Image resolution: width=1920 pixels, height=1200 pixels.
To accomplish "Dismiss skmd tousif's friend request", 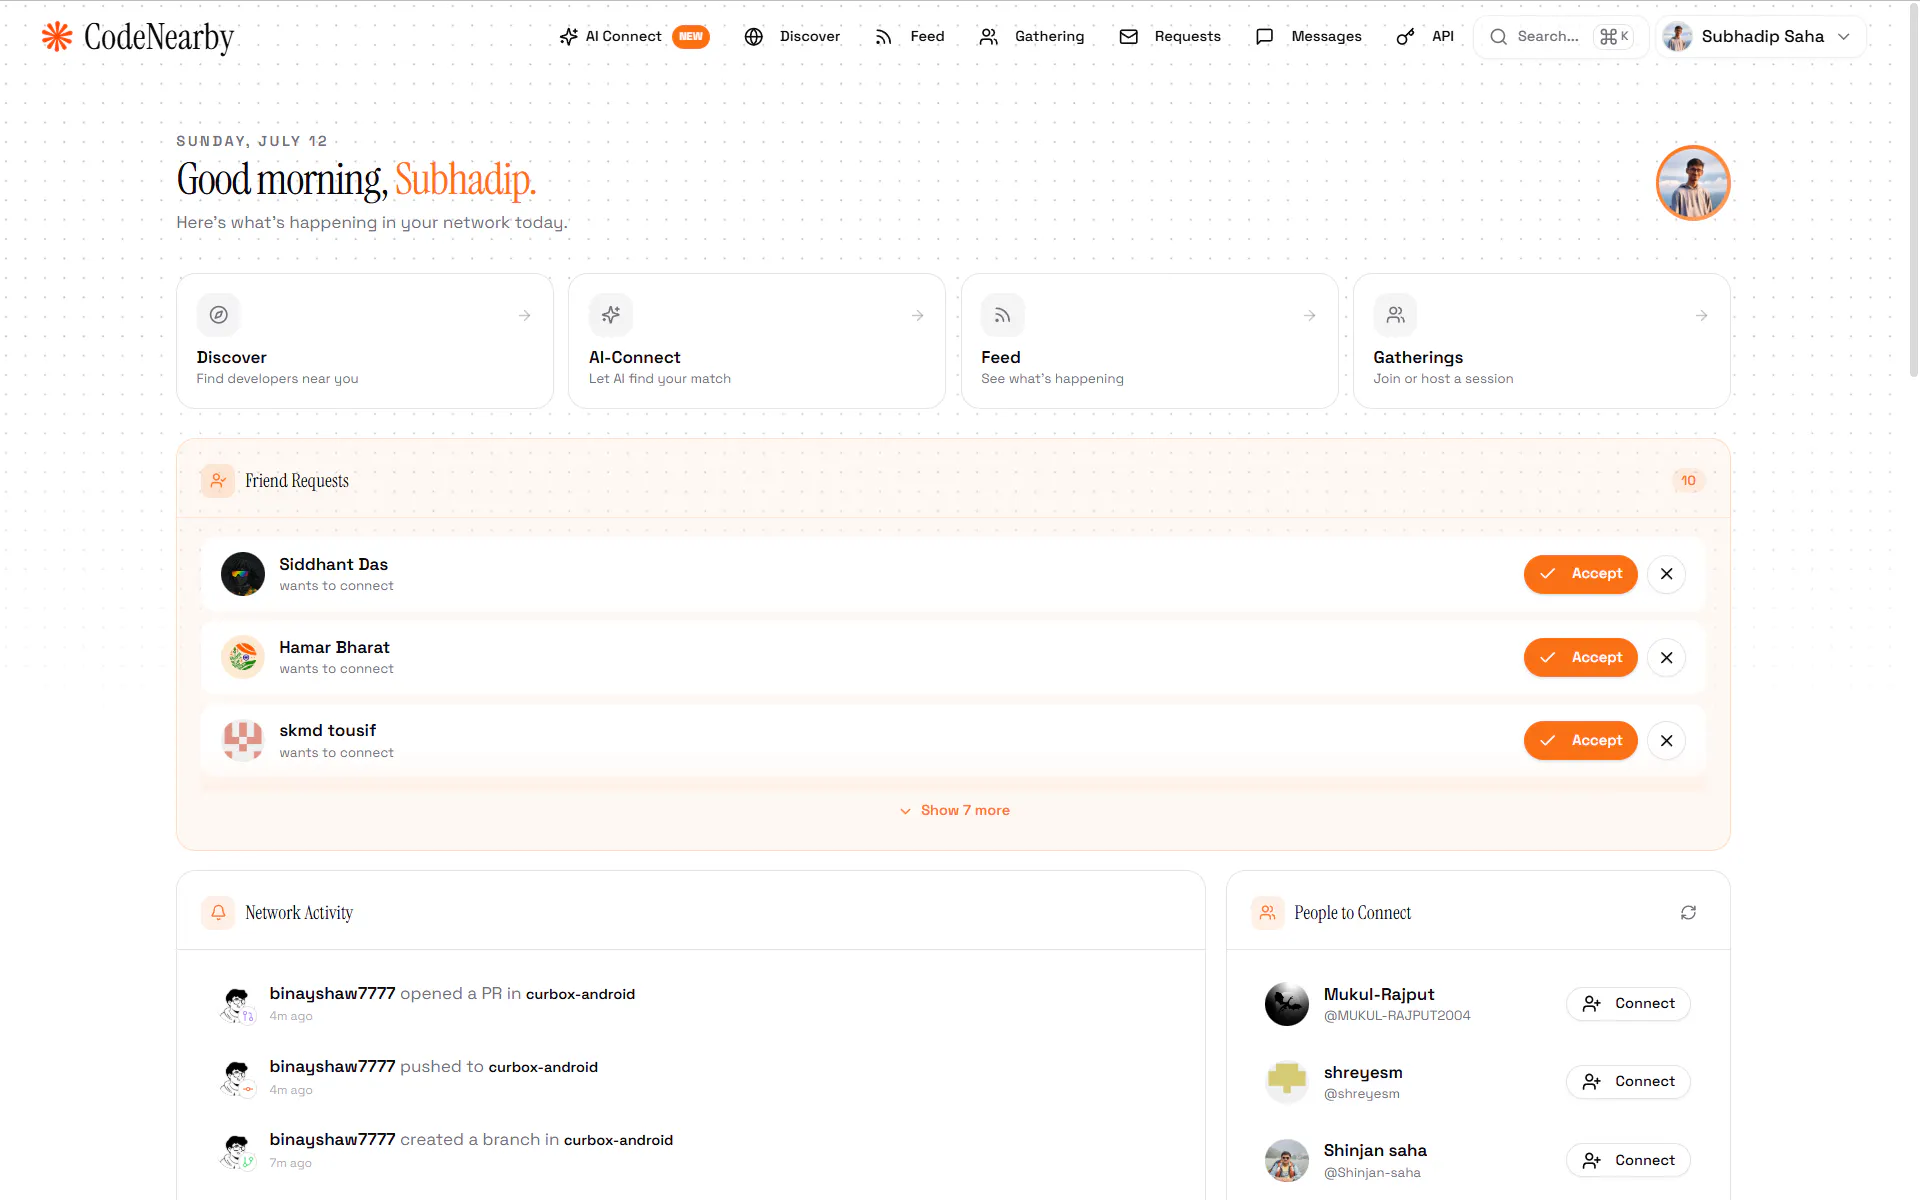I will coord(1666,741).
